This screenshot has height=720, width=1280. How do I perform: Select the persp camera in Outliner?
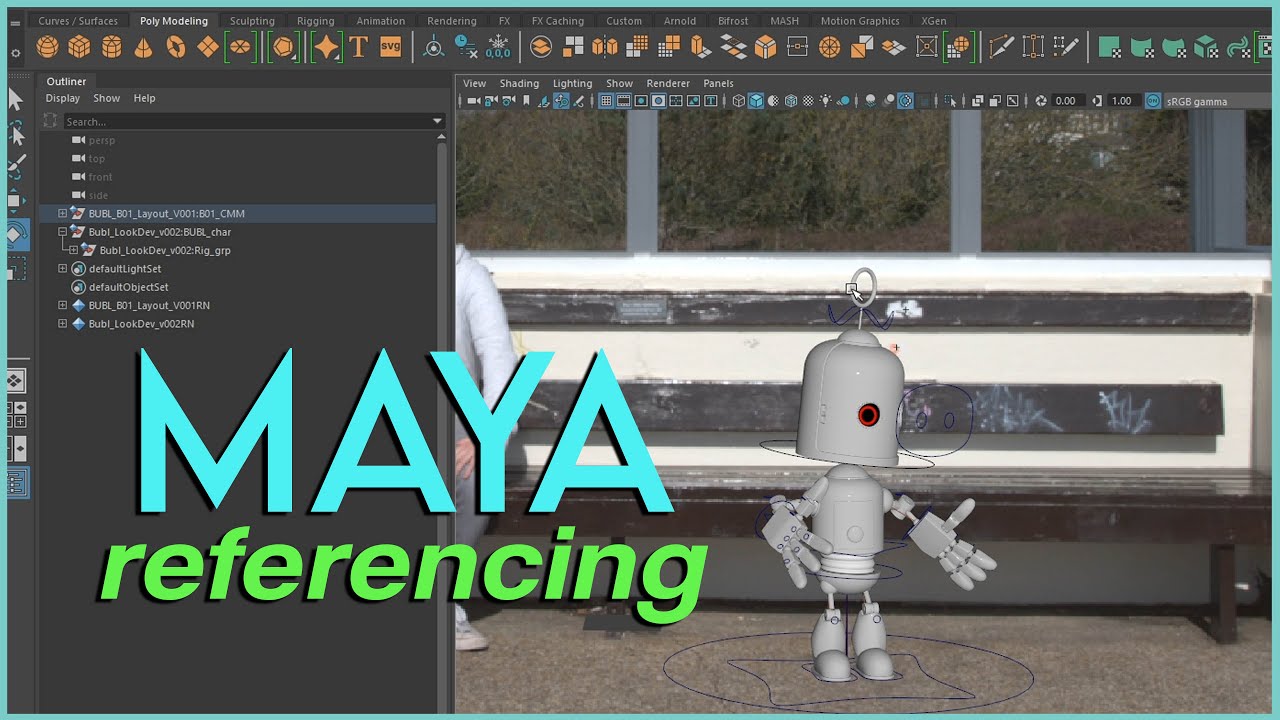coord(102,140)
